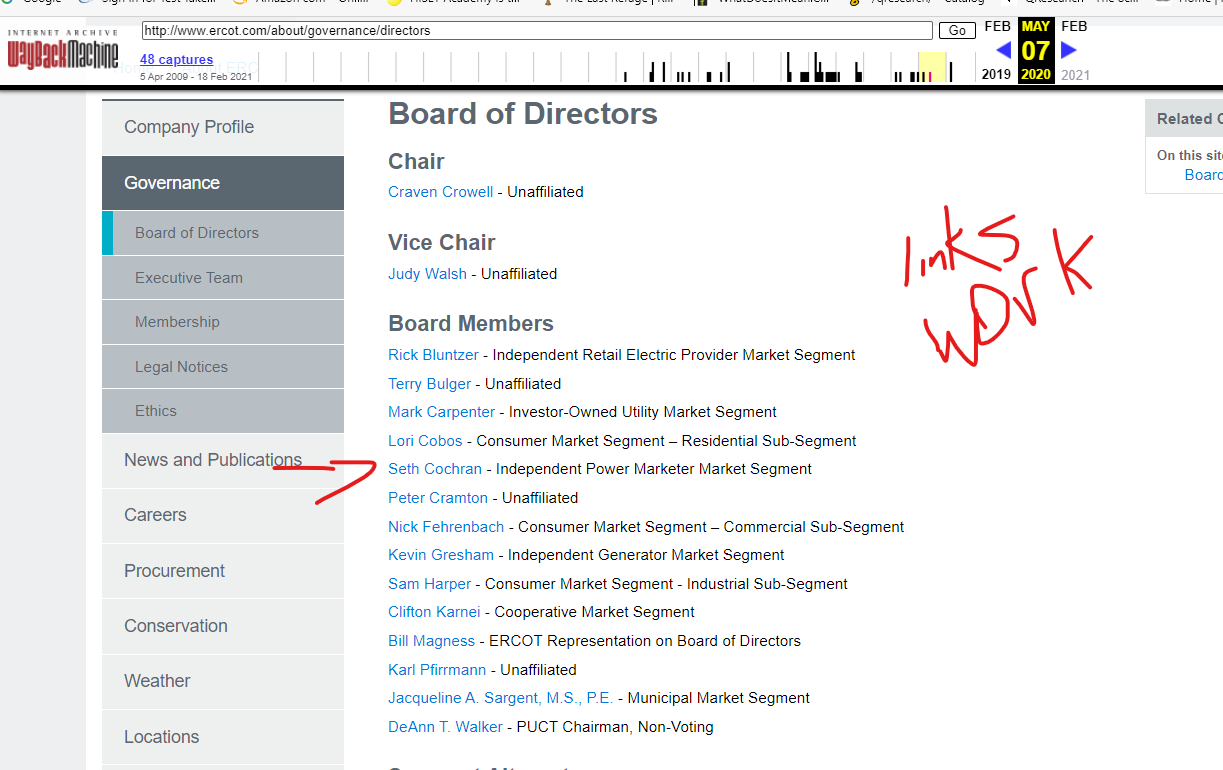Click the Vice Chair section heading
The height and width of the screenshot is (770, 1223).
pos(442,243)
